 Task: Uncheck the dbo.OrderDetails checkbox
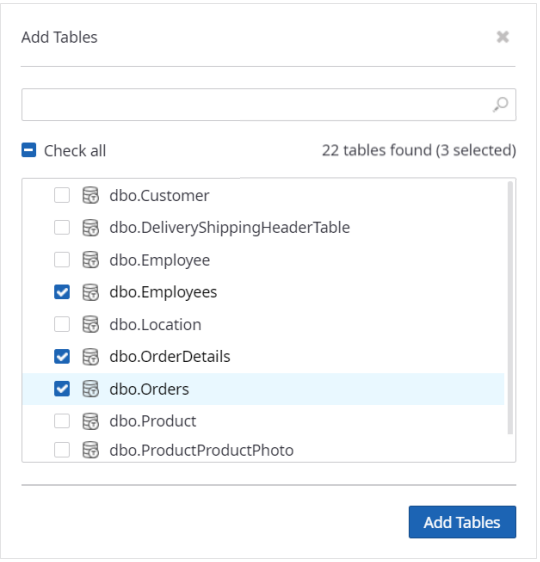pyautogui.click(x=62, y=357)
